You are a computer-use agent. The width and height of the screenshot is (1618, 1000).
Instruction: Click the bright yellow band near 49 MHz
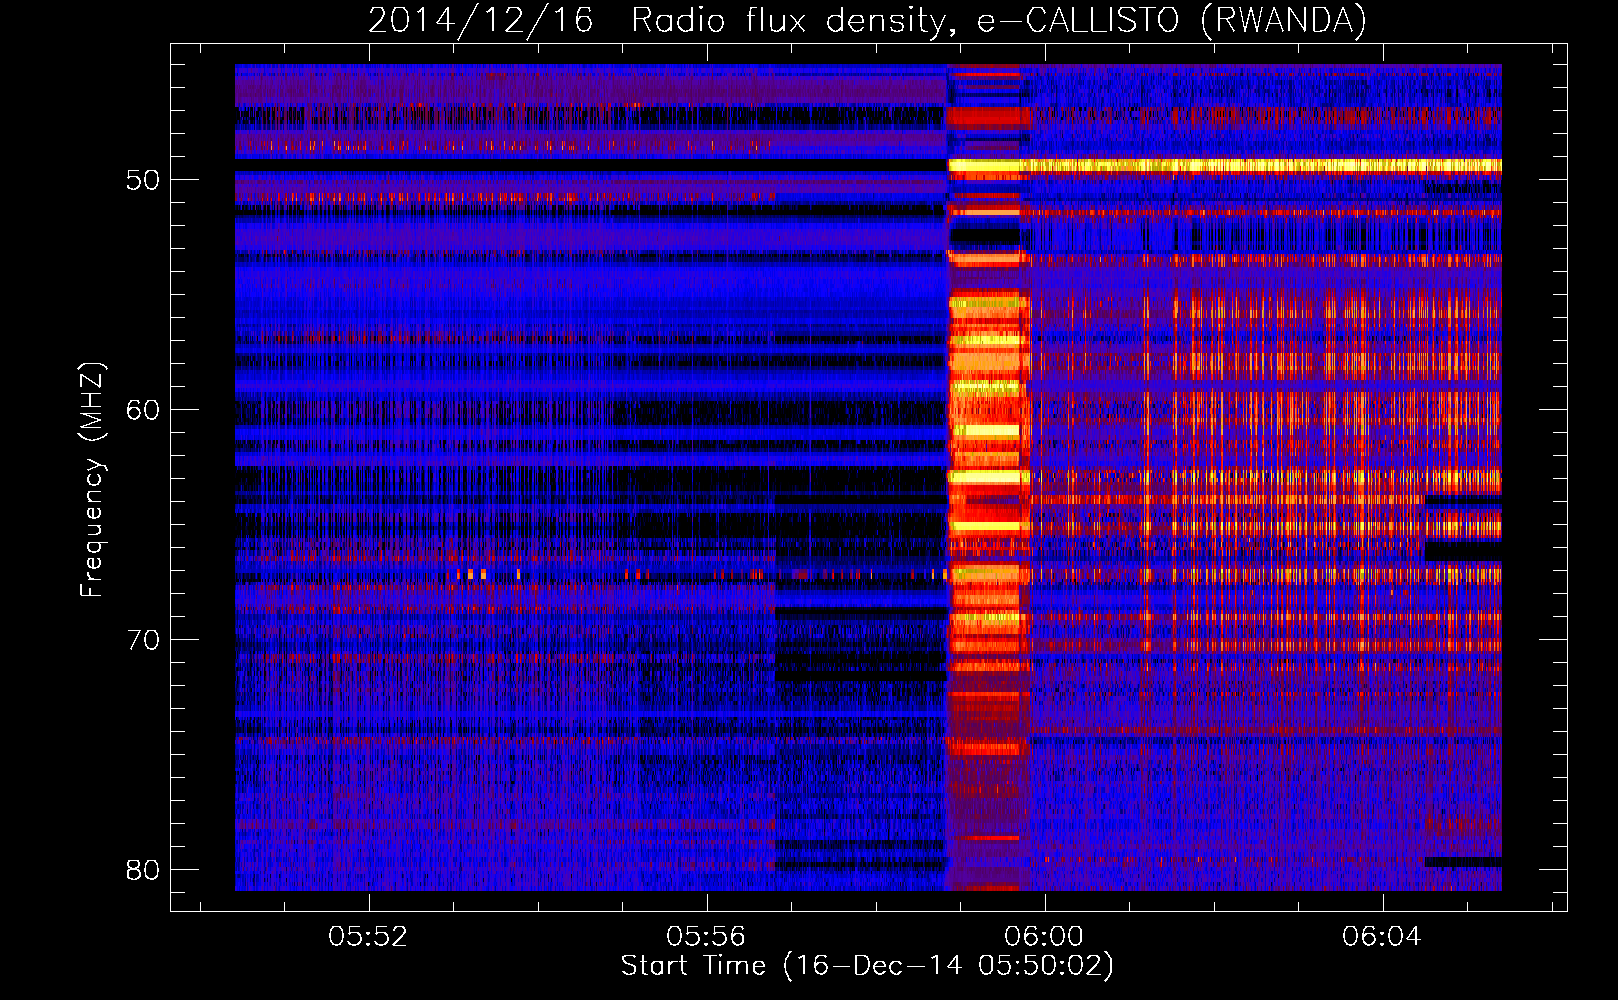(x=1225, y=165)
